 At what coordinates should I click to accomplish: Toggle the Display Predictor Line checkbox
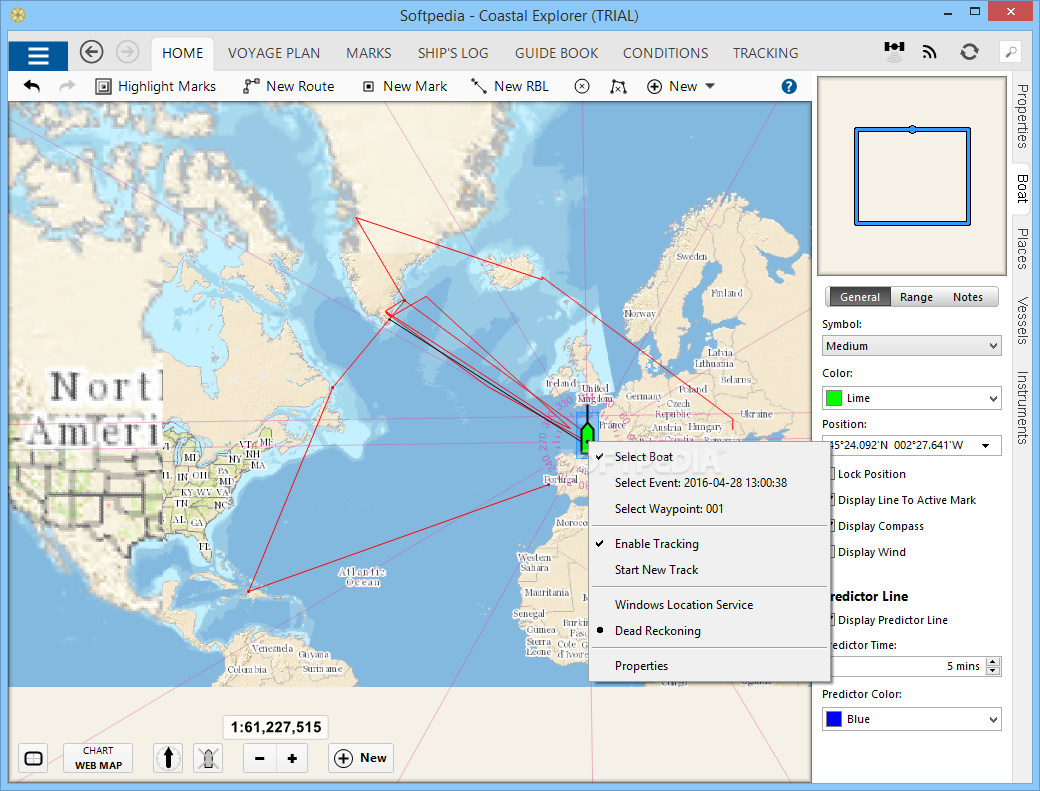tap(832, 620)
